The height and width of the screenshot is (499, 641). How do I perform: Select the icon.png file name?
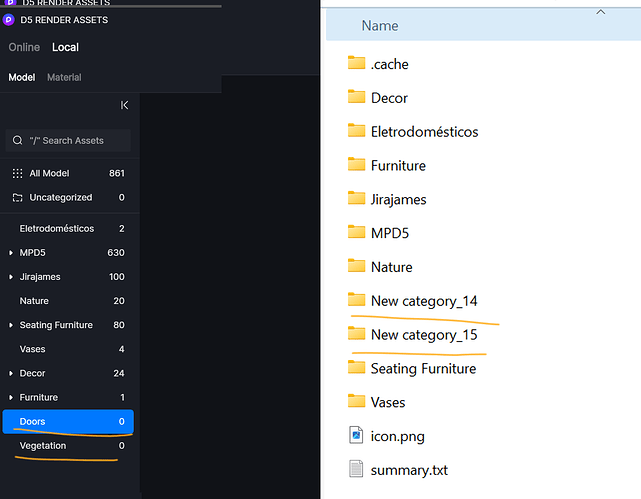click(397, 436)
